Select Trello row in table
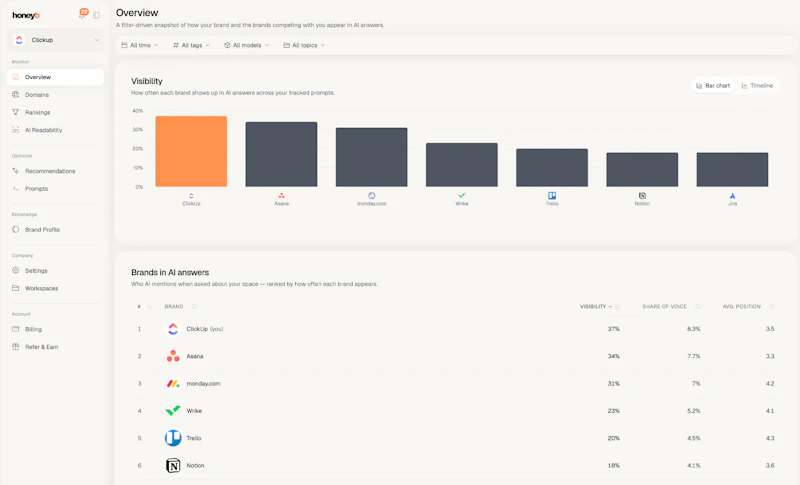This screenshot has width=800, height=485. point(456,438)
